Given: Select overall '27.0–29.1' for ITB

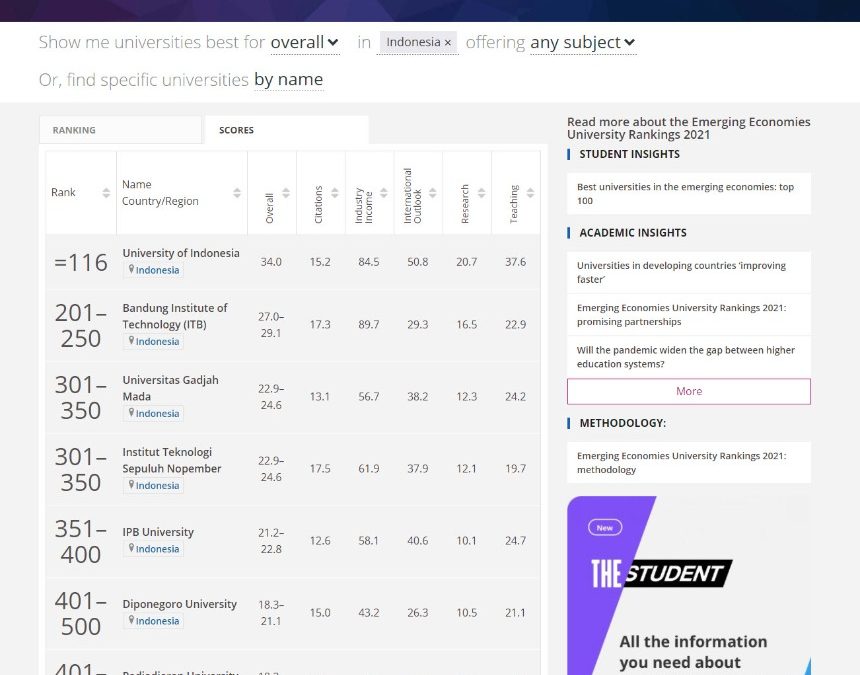Looking at the screenshot, I should point(271,325).
